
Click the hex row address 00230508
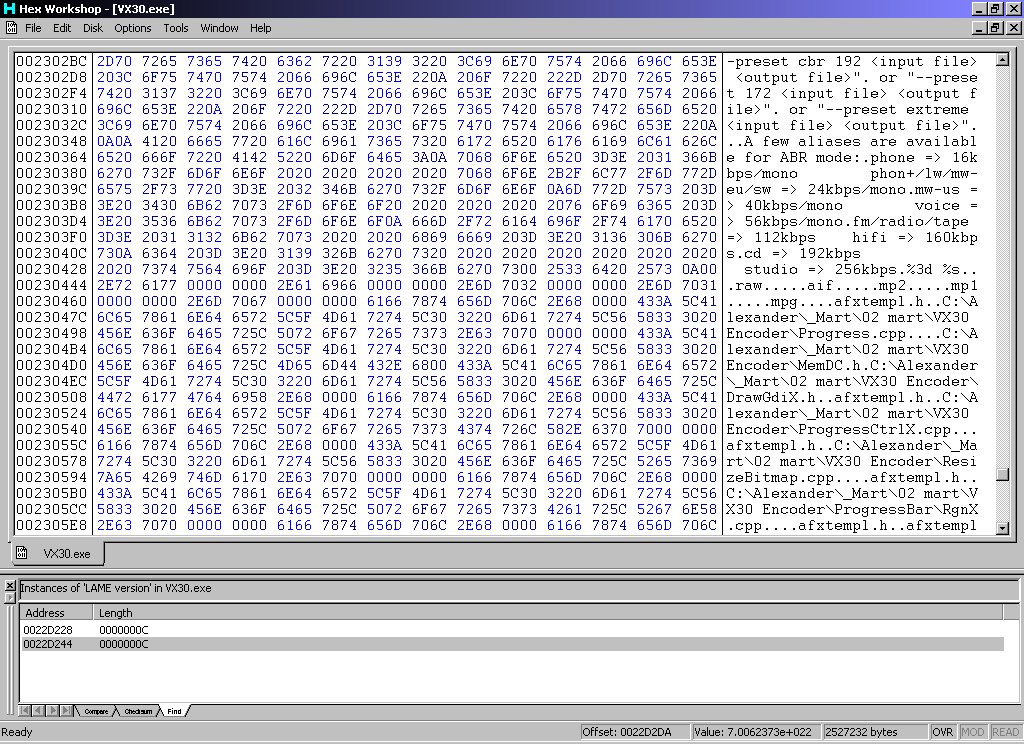(52, 397)
